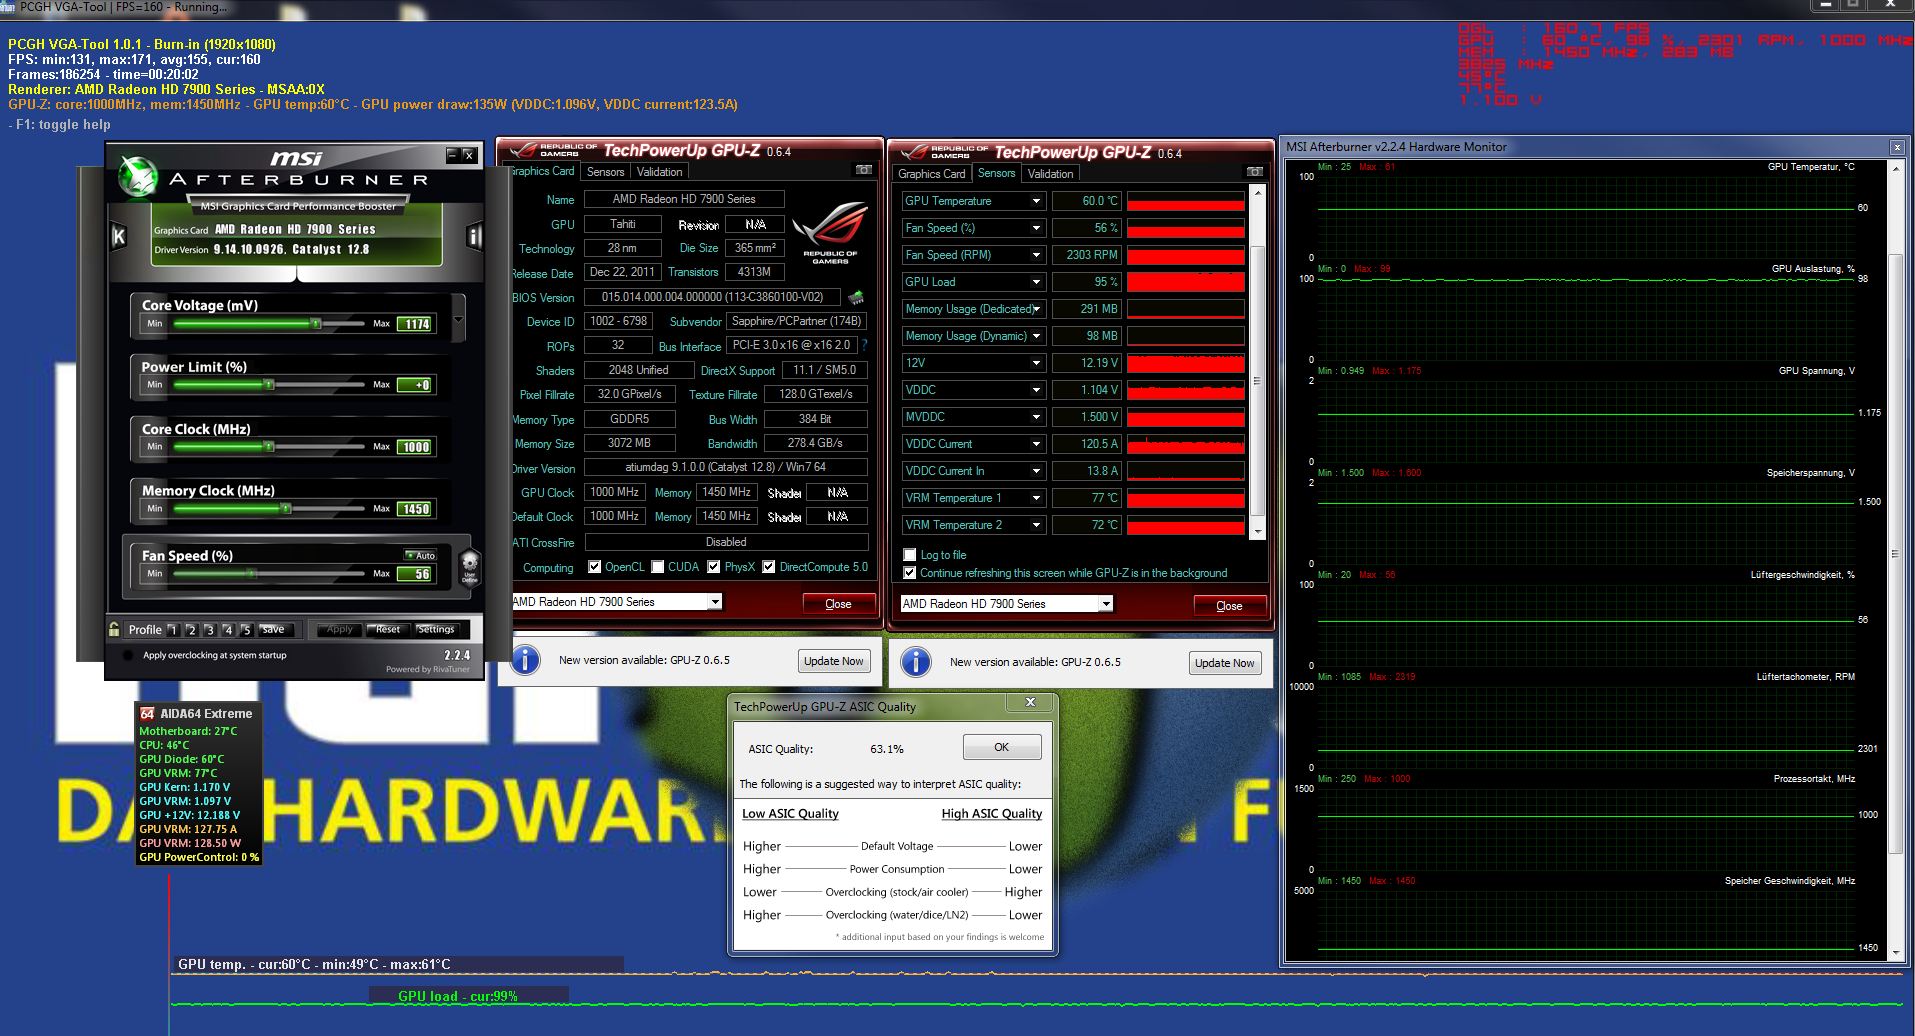This screenshot has width=1915, height=1036.
Task: Click info icon in right GPU-Z update bar
Action: click(916, 662)
